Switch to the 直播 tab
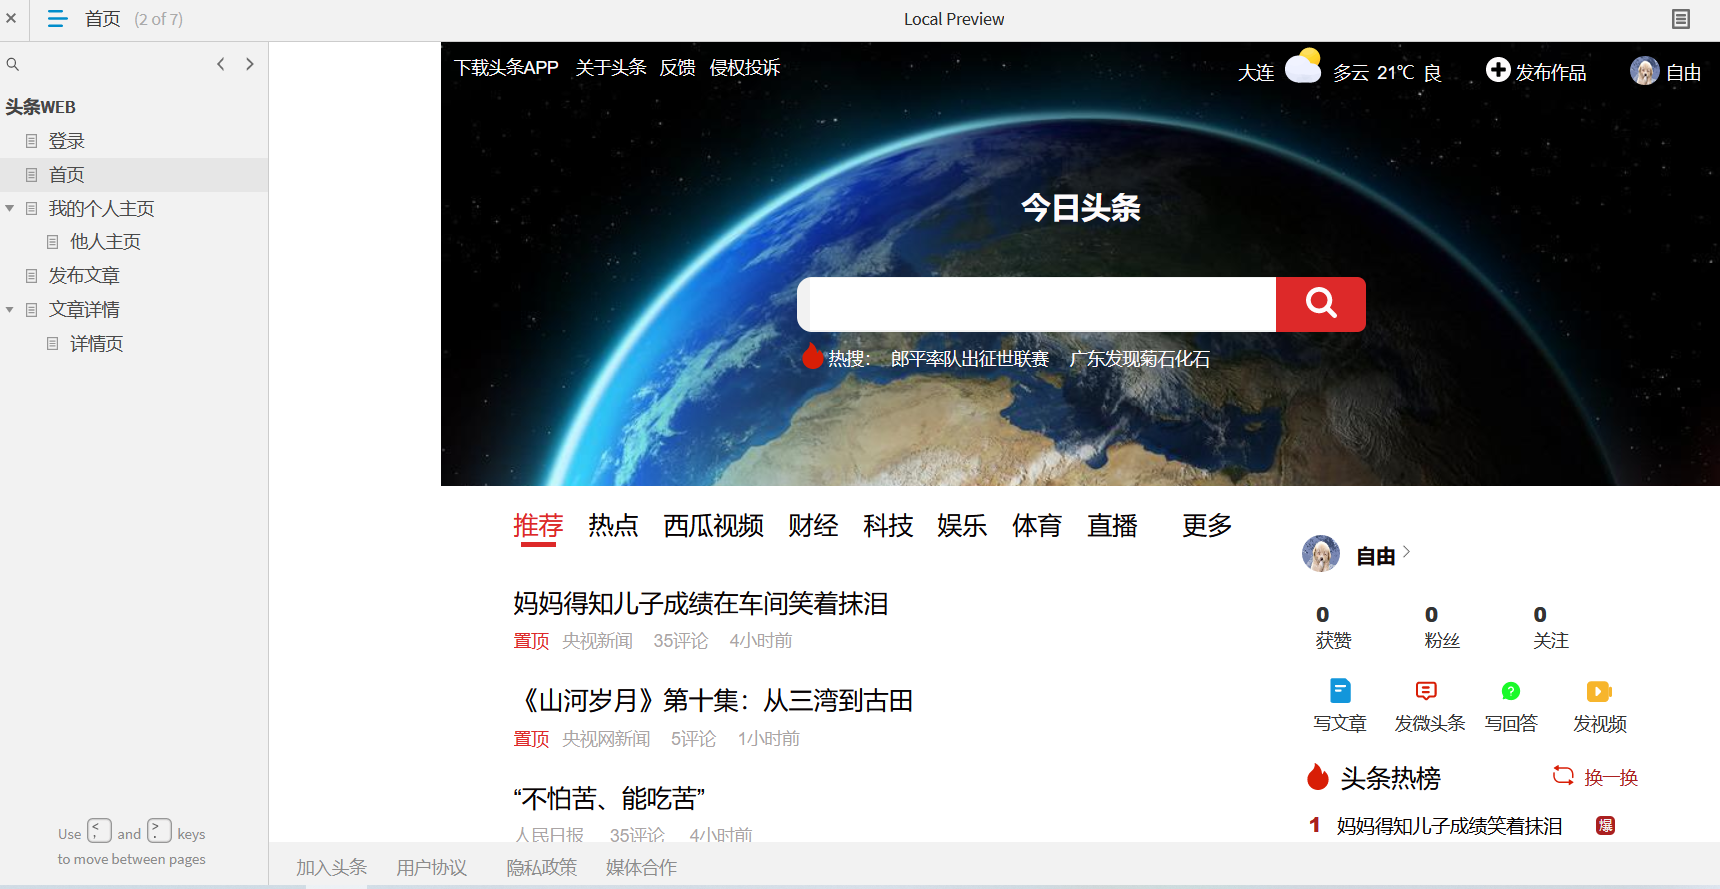 [x=1112, y=525]
